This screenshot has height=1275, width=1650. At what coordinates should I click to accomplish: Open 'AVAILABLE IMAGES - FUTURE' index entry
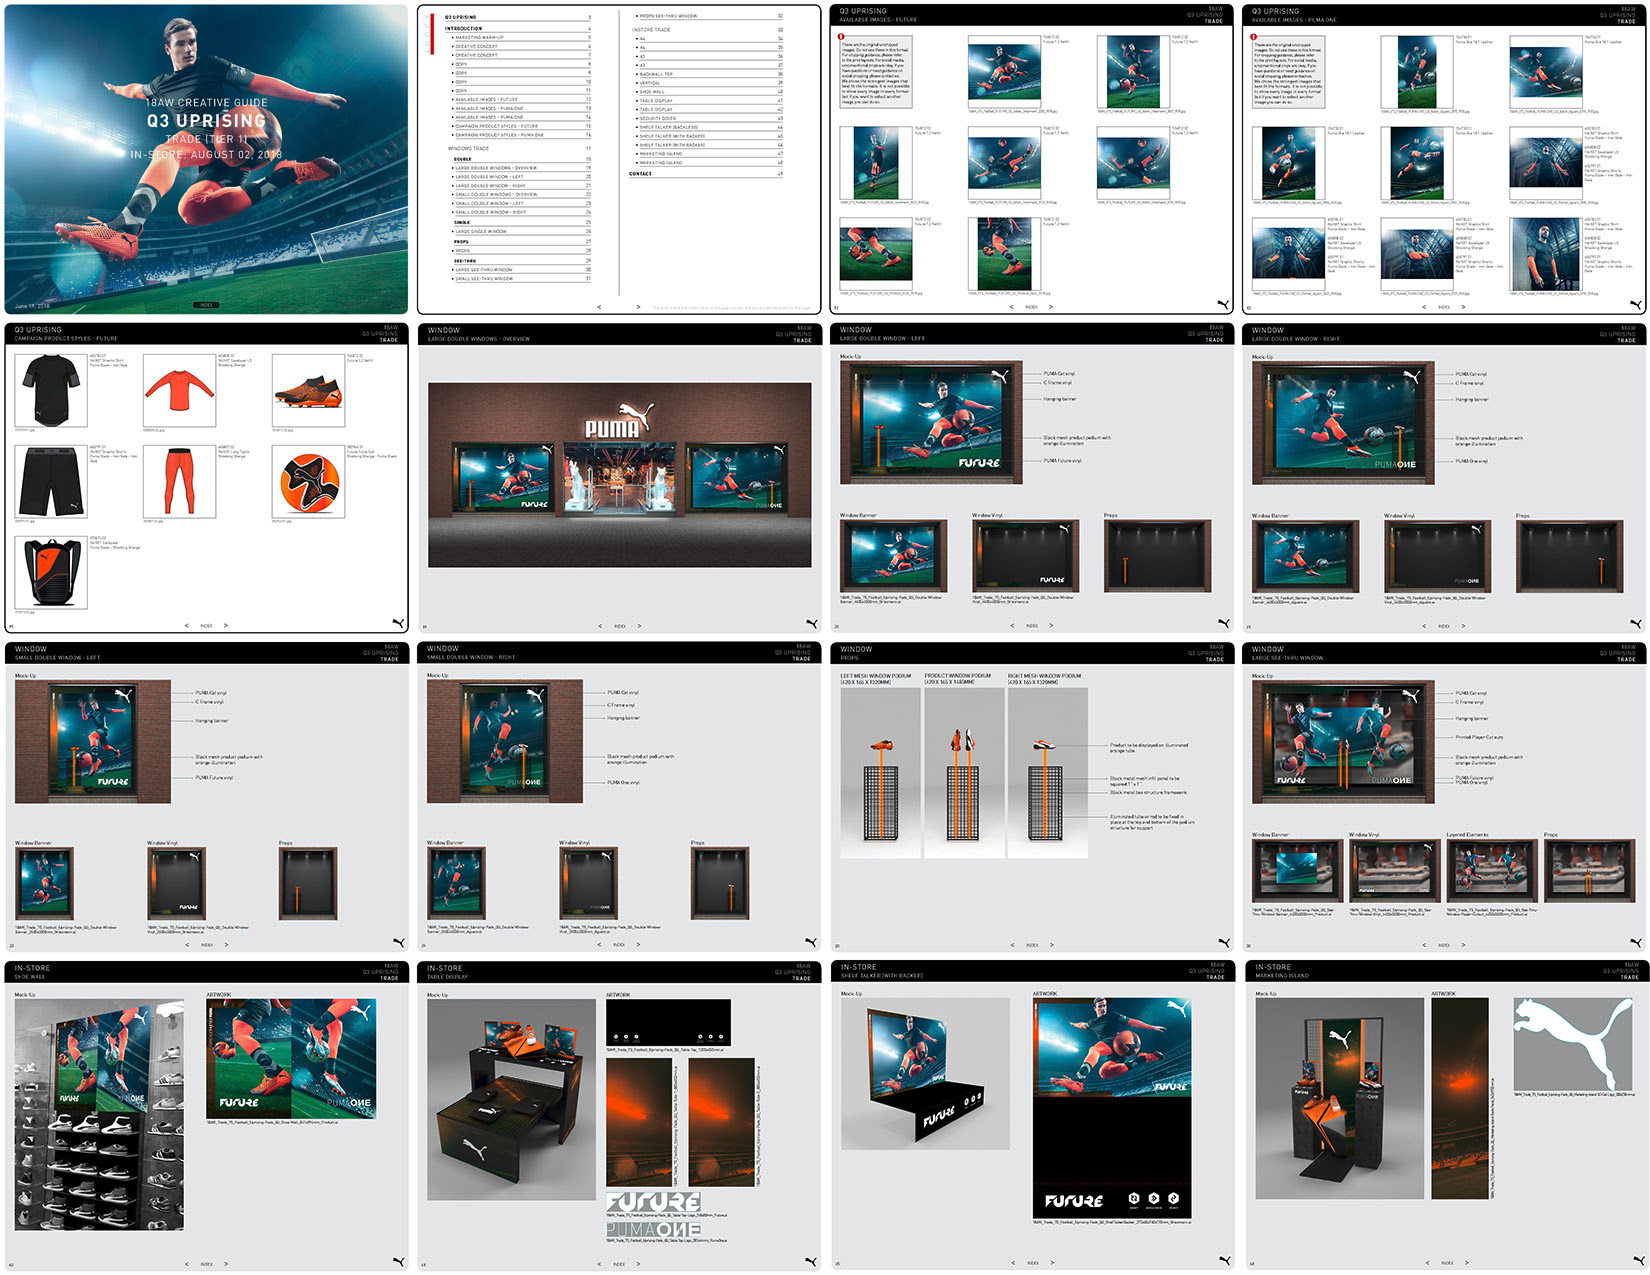[520, 100]
